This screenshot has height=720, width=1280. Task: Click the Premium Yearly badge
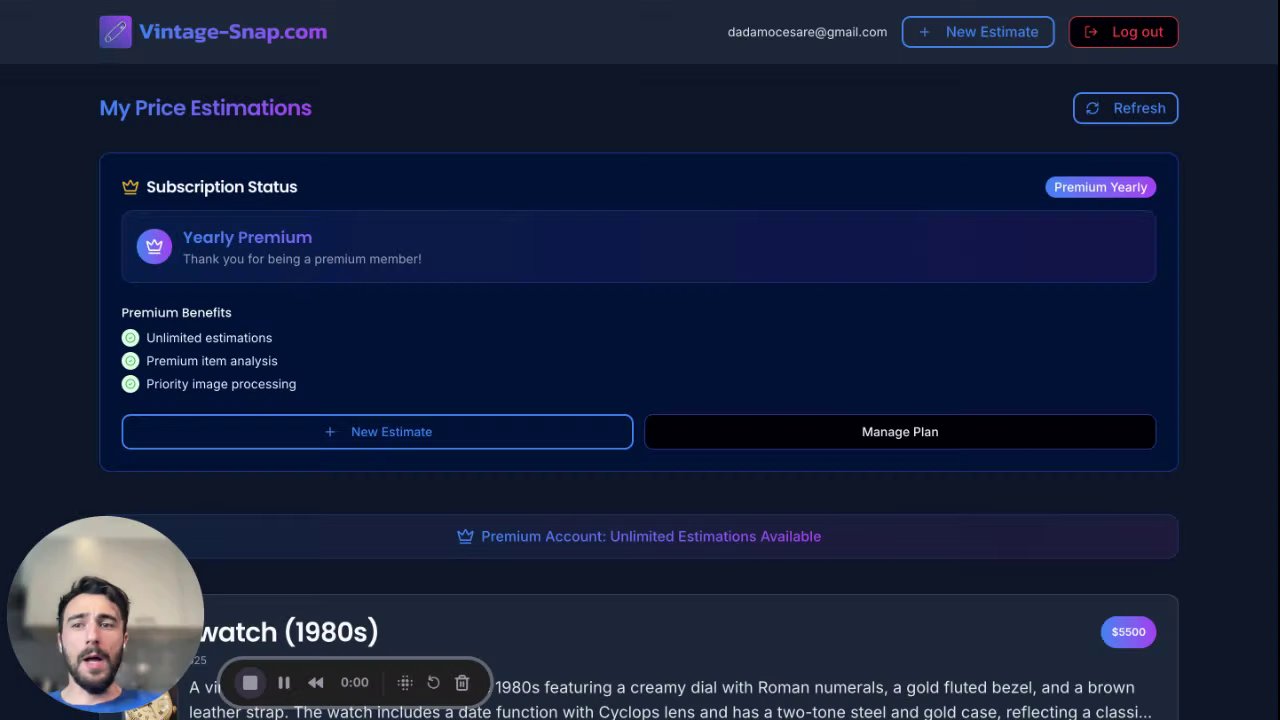[x=1100, y=187]
